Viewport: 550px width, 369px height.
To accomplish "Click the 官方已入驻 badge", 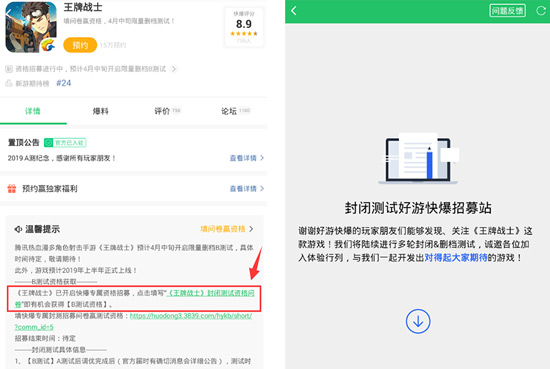I will click(x=65, y=143).
